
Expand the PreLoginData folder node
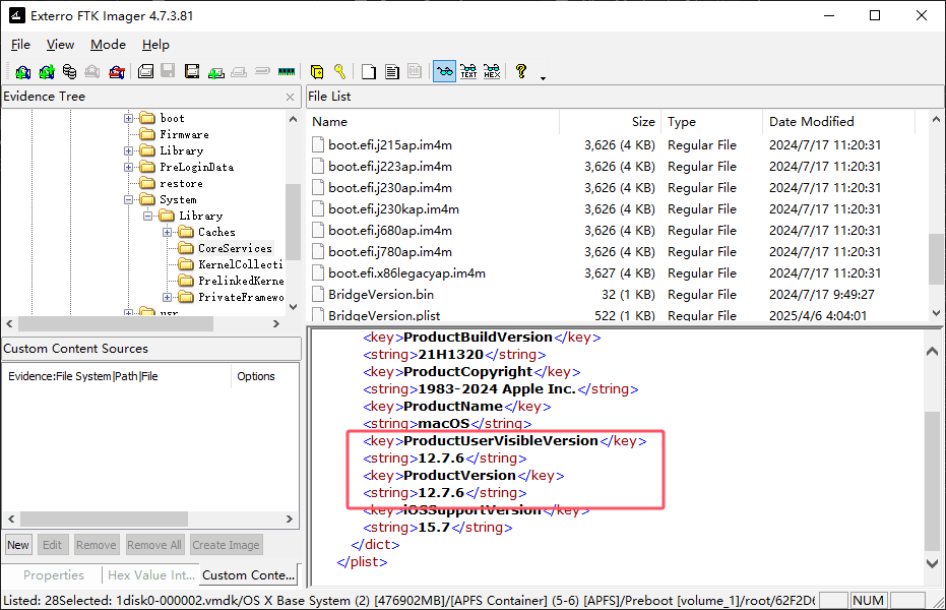coord(129,167)
